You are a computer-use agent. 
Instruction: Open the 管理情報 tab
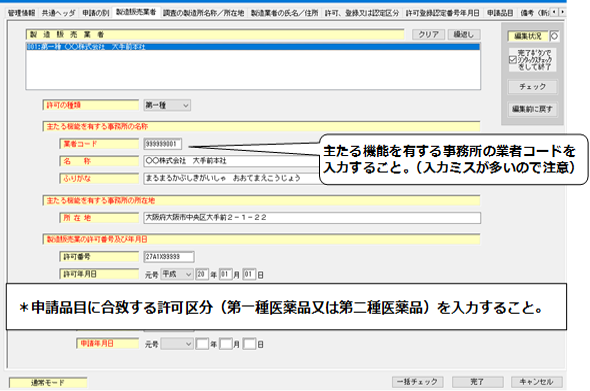[x=21, y=13]
